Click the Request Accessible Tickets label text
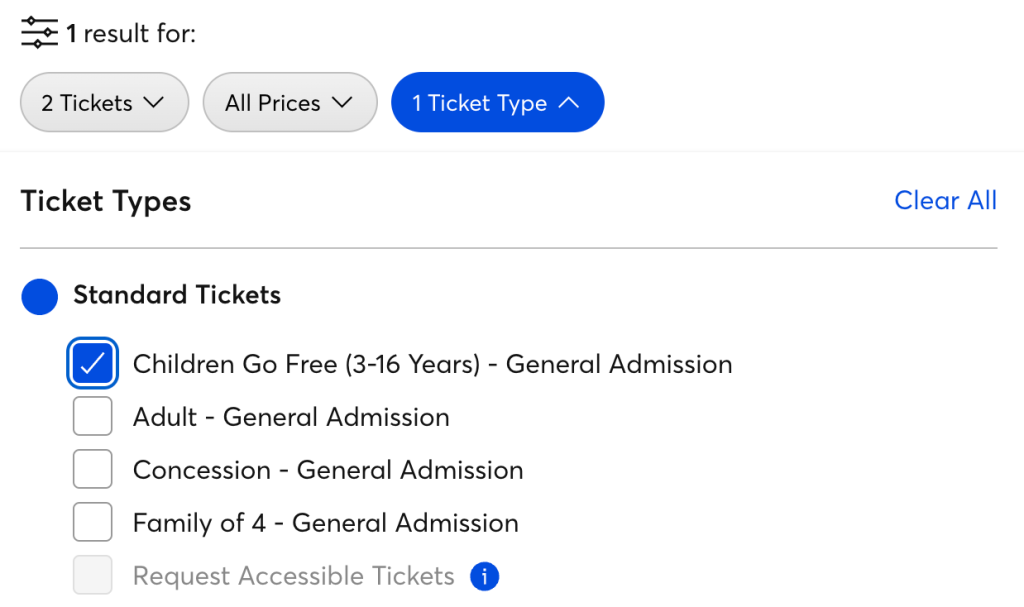 294,576
